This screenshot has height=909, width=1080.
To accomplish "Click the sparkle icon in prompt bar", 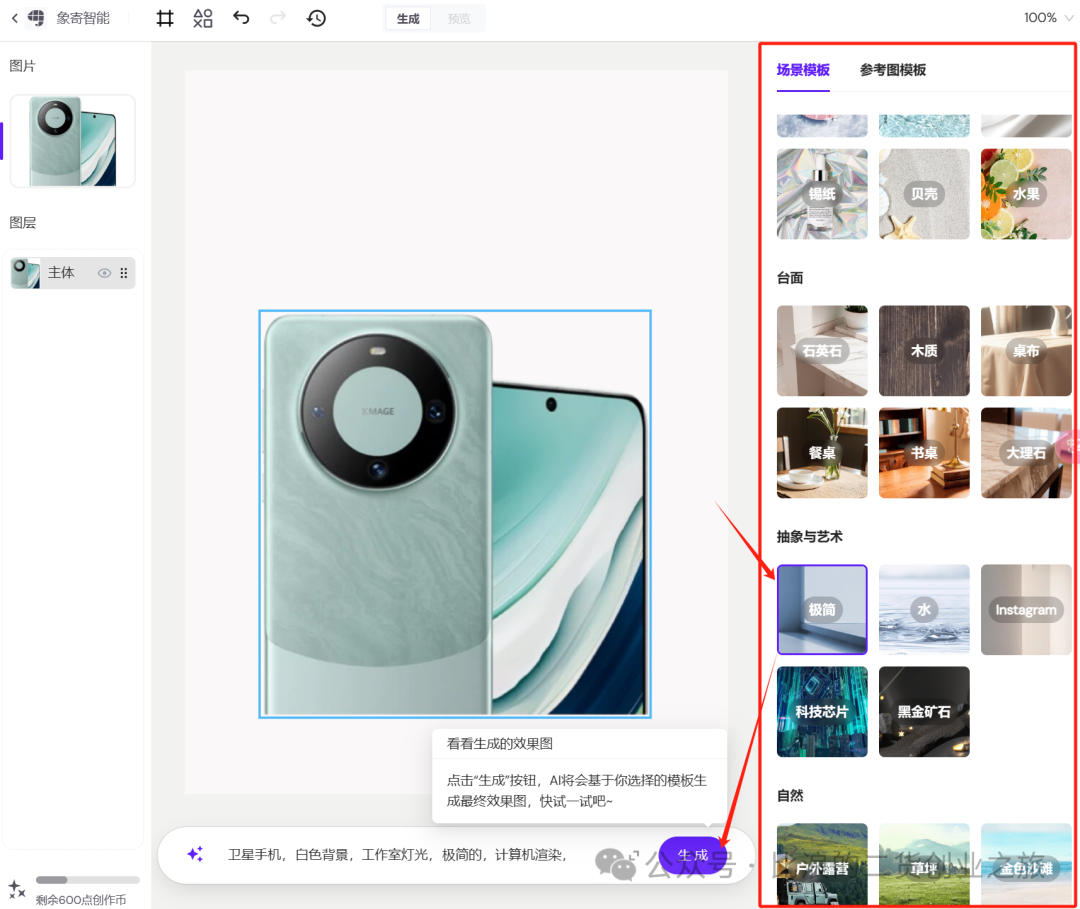I will tap(195, 854).
